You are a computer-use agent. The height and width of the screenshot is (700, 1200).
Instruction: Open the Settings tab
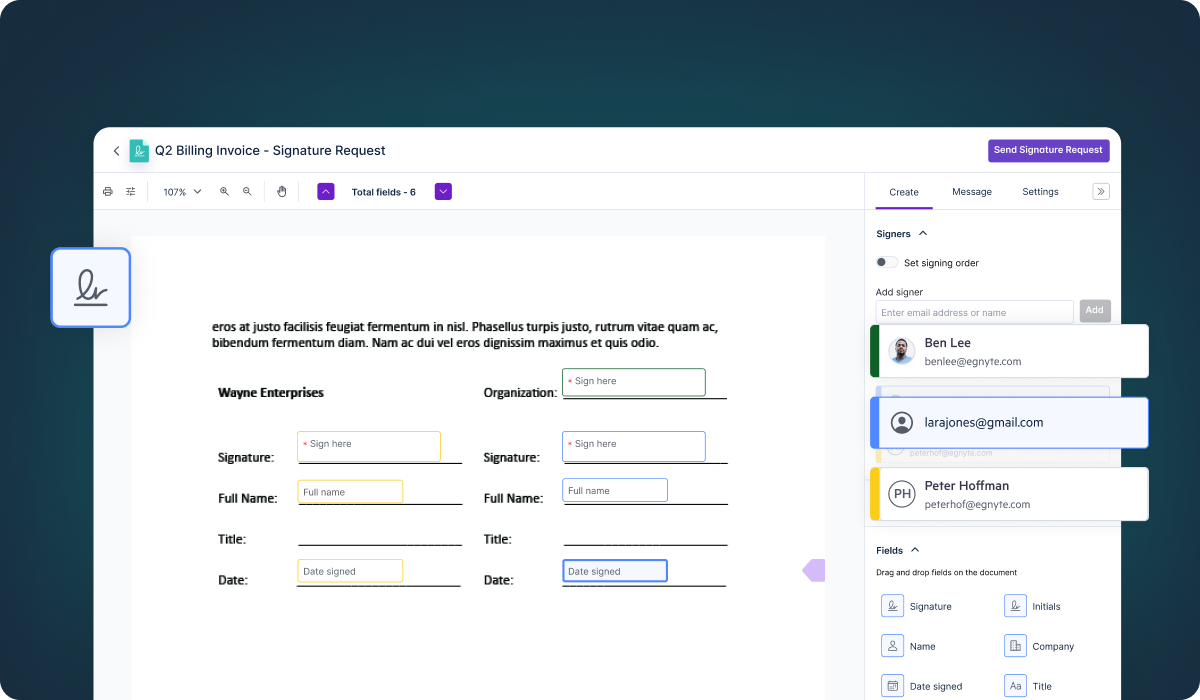coord(1040,191)
